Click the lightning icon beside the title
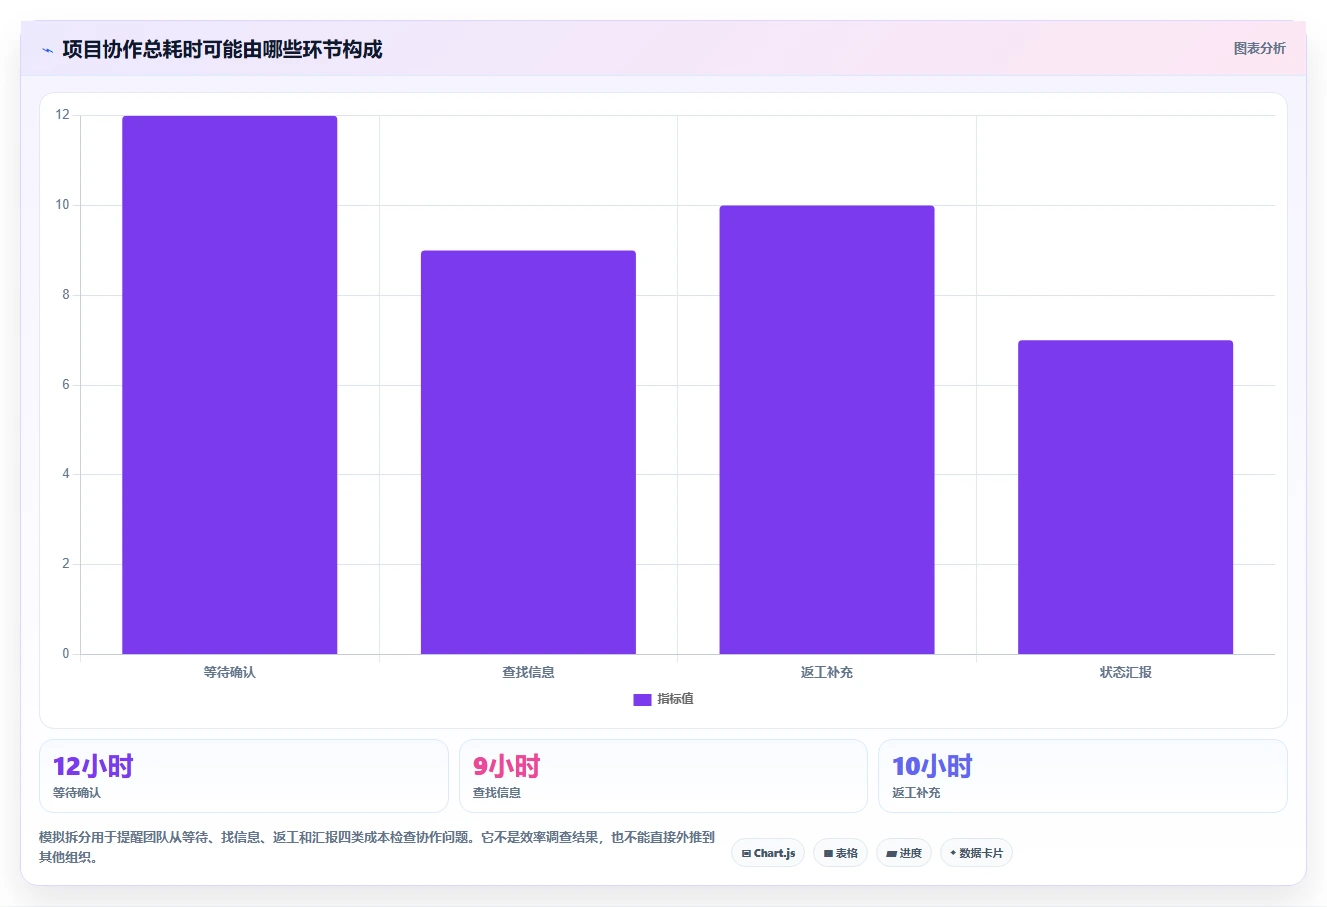 pyautogui.click(x=47, y=50)
